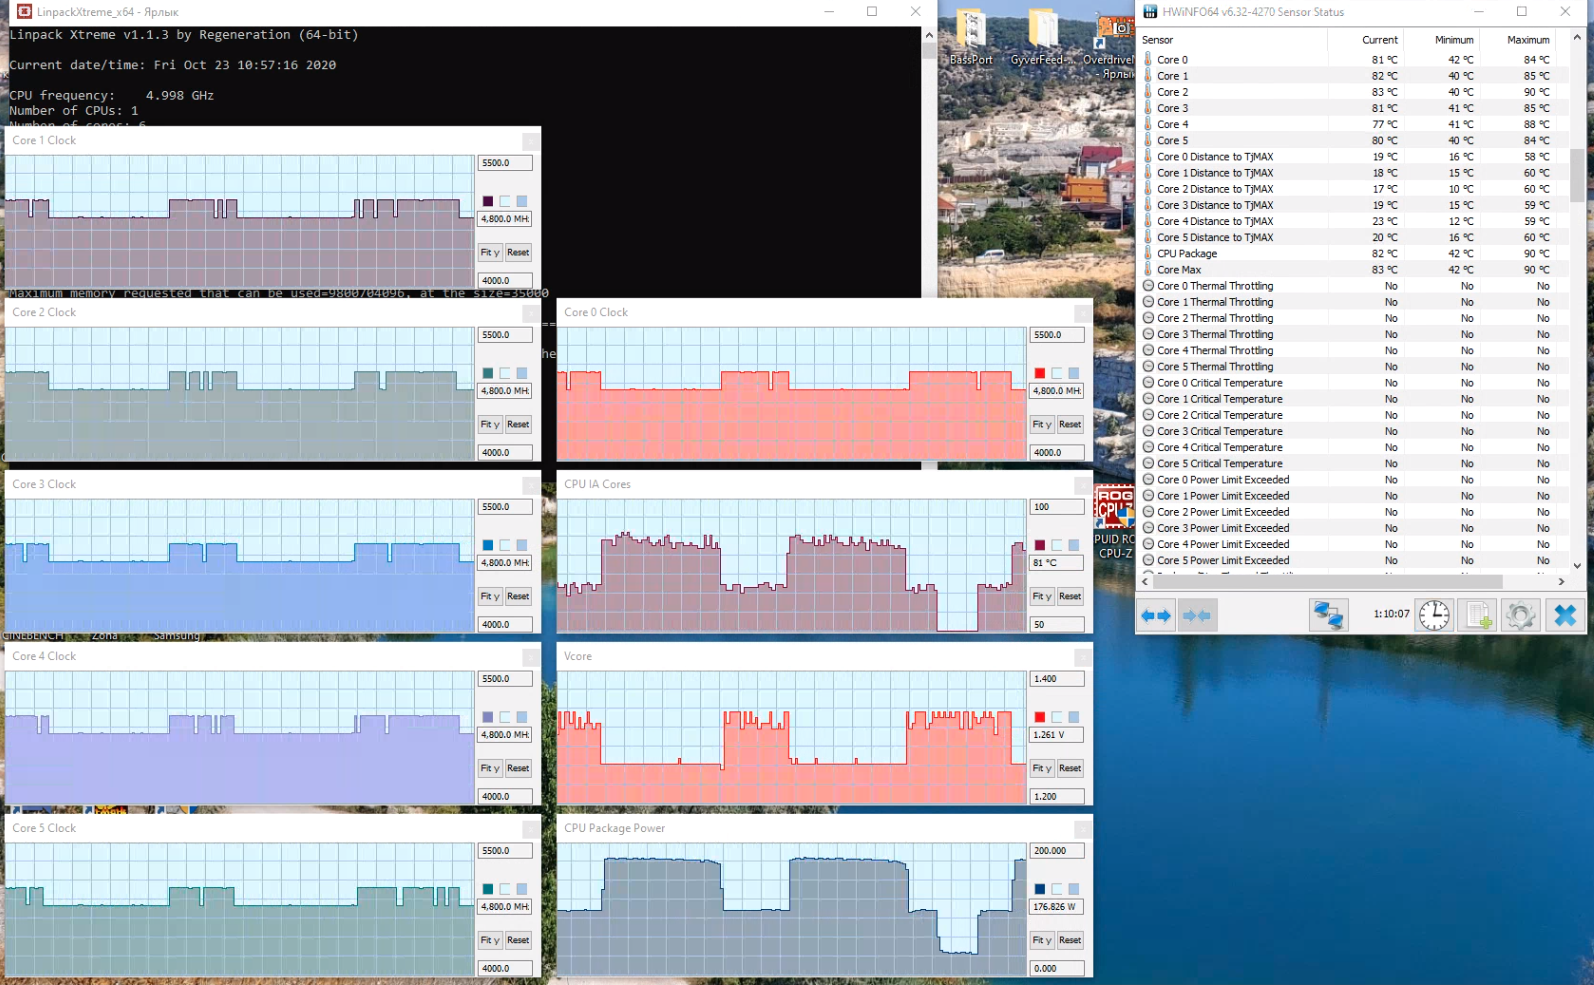Screen dimensions: 1594x985
Task: Select the Core 2 Power Limit Exceeded row
Action: pyautogui.click(x=1353, y=512)
